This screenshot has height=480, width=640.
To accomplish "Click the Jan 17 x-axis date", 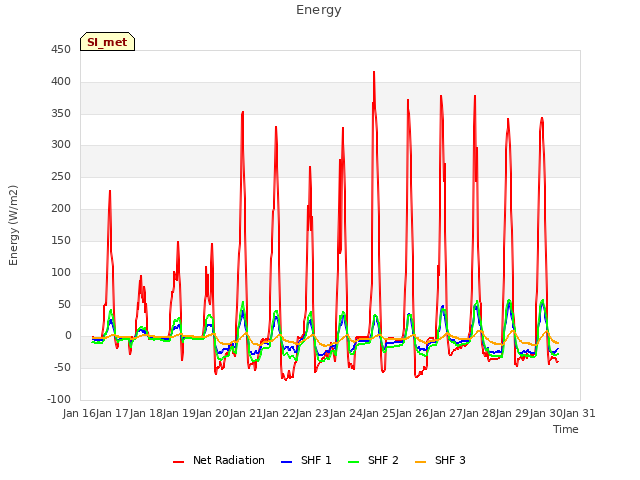I will (x=112, y=414).
